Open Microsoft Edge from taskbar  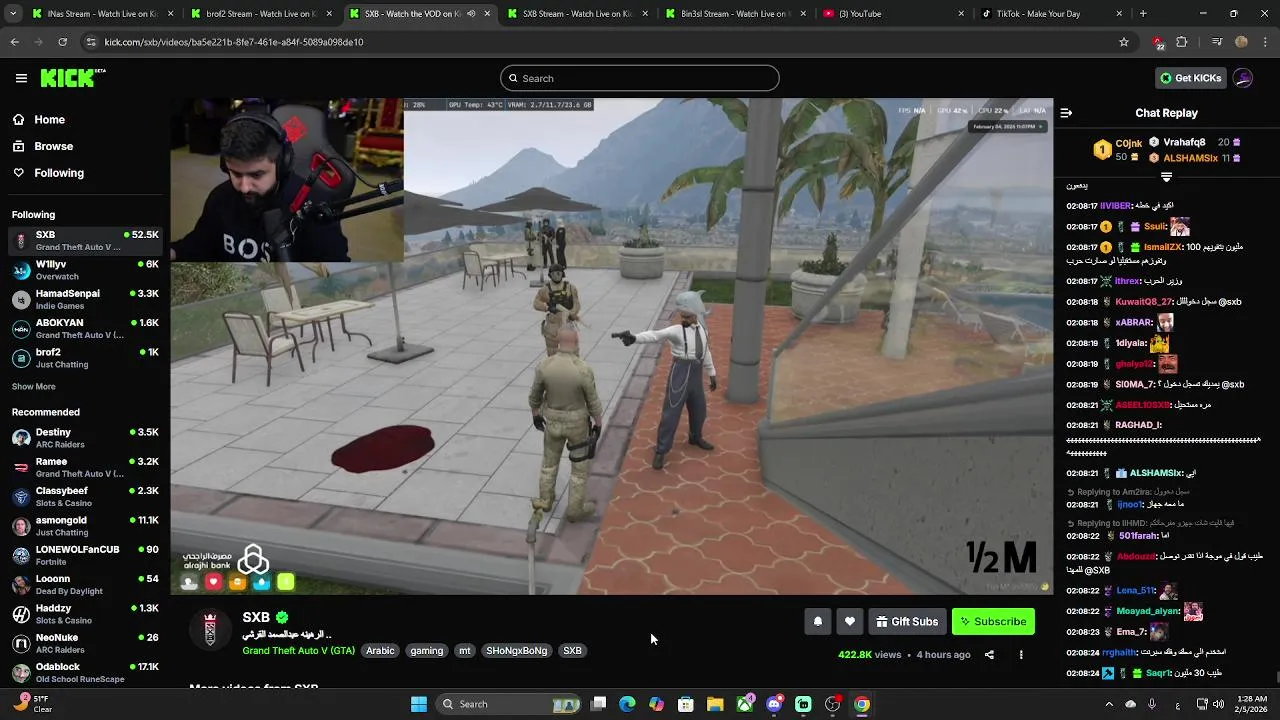coord(627,704)
